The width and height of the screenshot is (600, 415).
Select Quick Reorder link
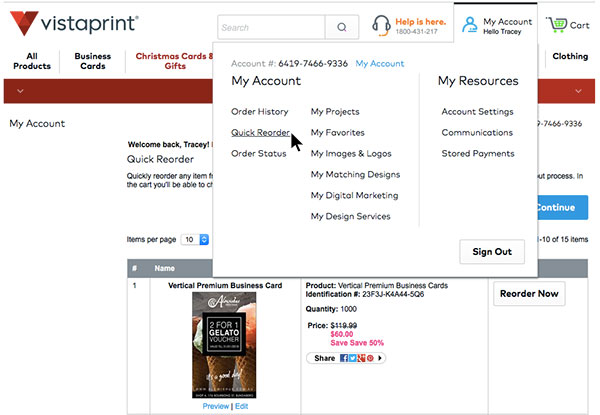point(260,132)
